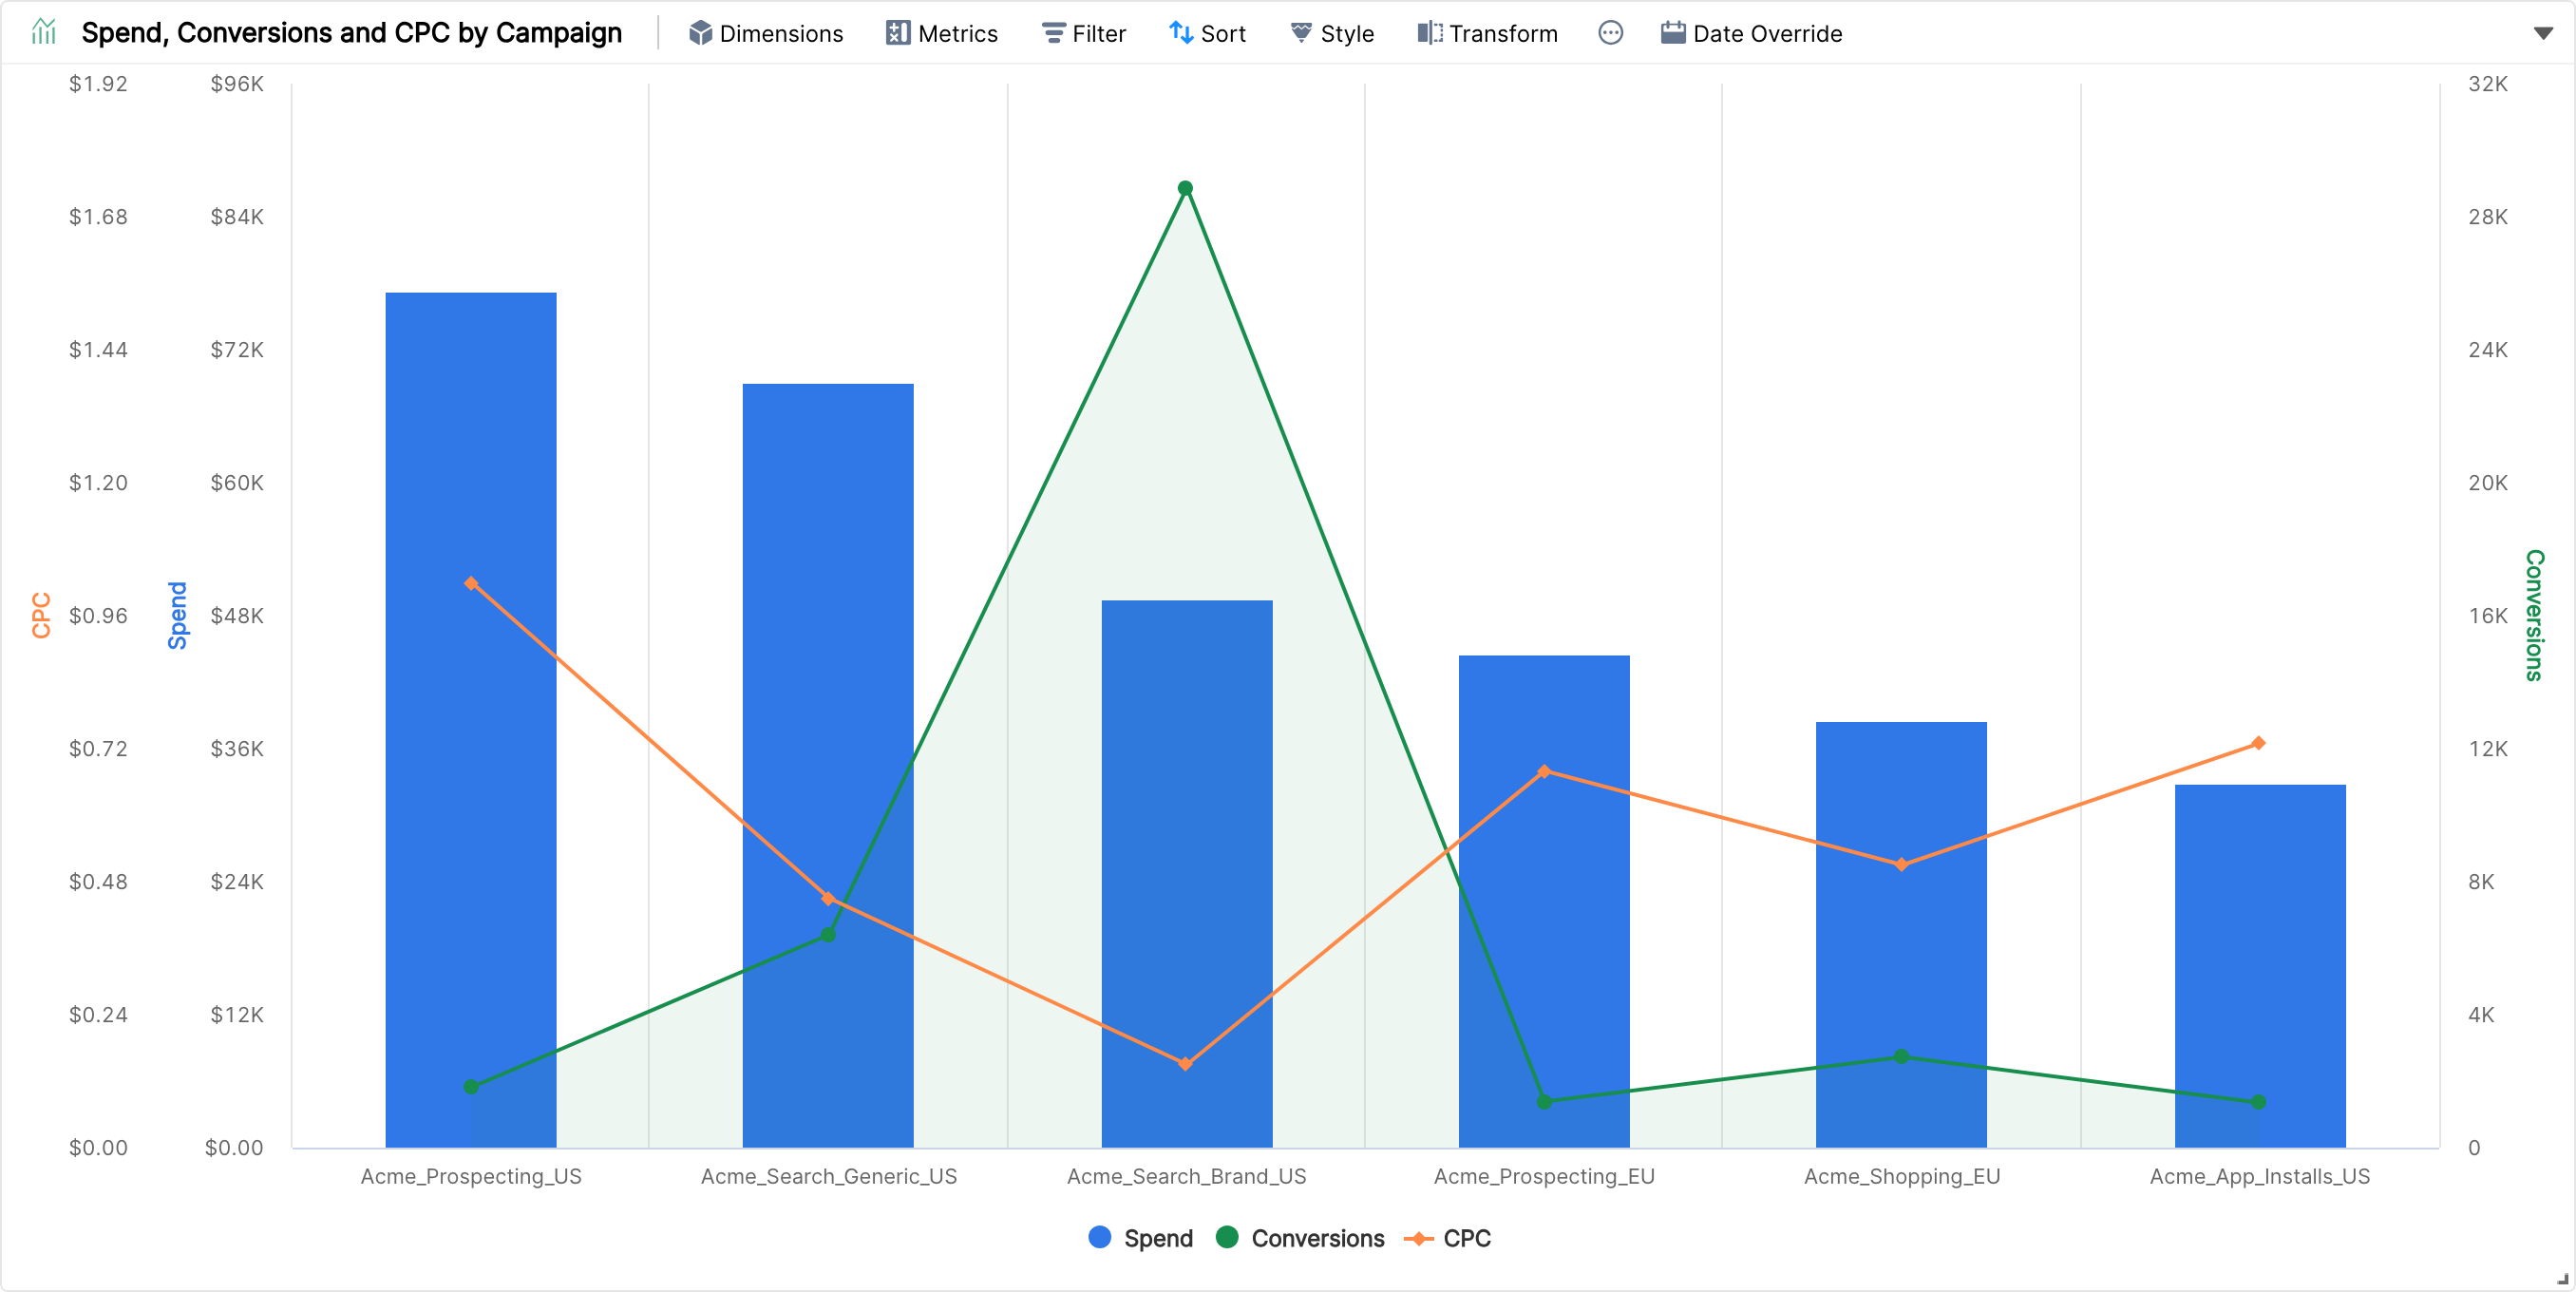The image size is (2576, 1292).
Task: Click the widget corner resize handle
Action: (2562, 1278)
